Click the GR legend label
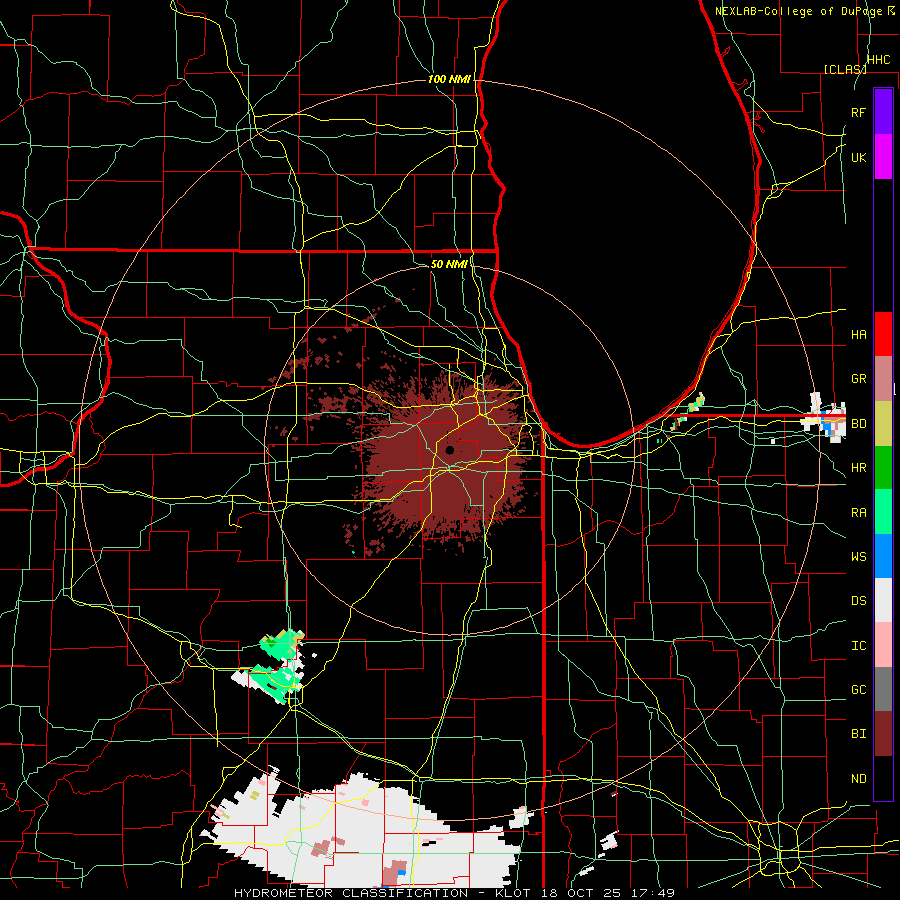The image size is (900, 900). (x=859, y=379)
